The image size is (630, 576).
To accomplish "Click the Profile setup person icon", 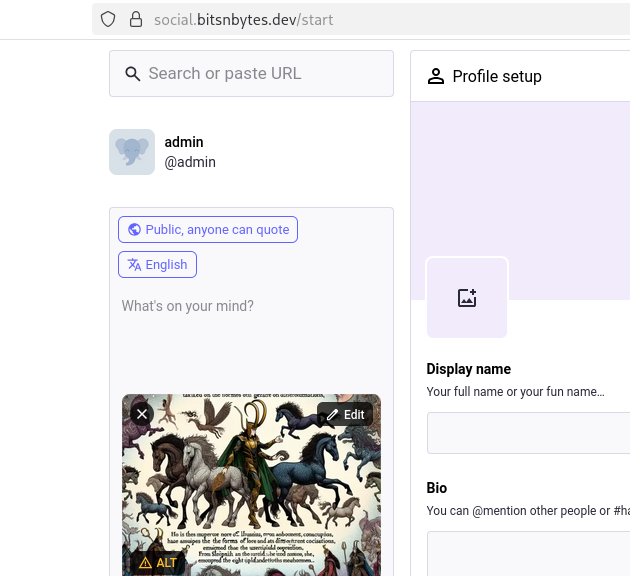I will click(x=435, y=76).
